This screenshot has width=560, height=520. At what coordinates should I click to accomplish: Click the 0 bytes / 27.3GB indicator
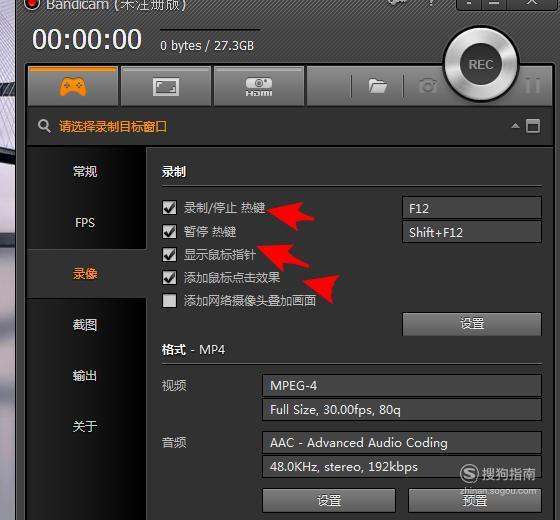pos(207,46)
